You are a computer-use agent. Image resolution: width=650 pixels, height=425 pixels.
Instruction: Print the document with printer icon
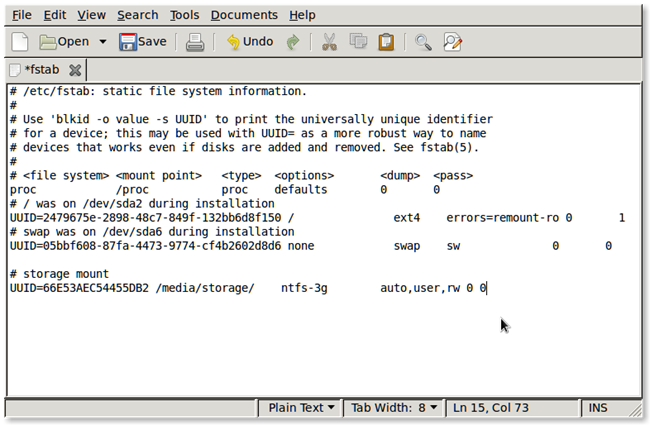pos(195,42)
